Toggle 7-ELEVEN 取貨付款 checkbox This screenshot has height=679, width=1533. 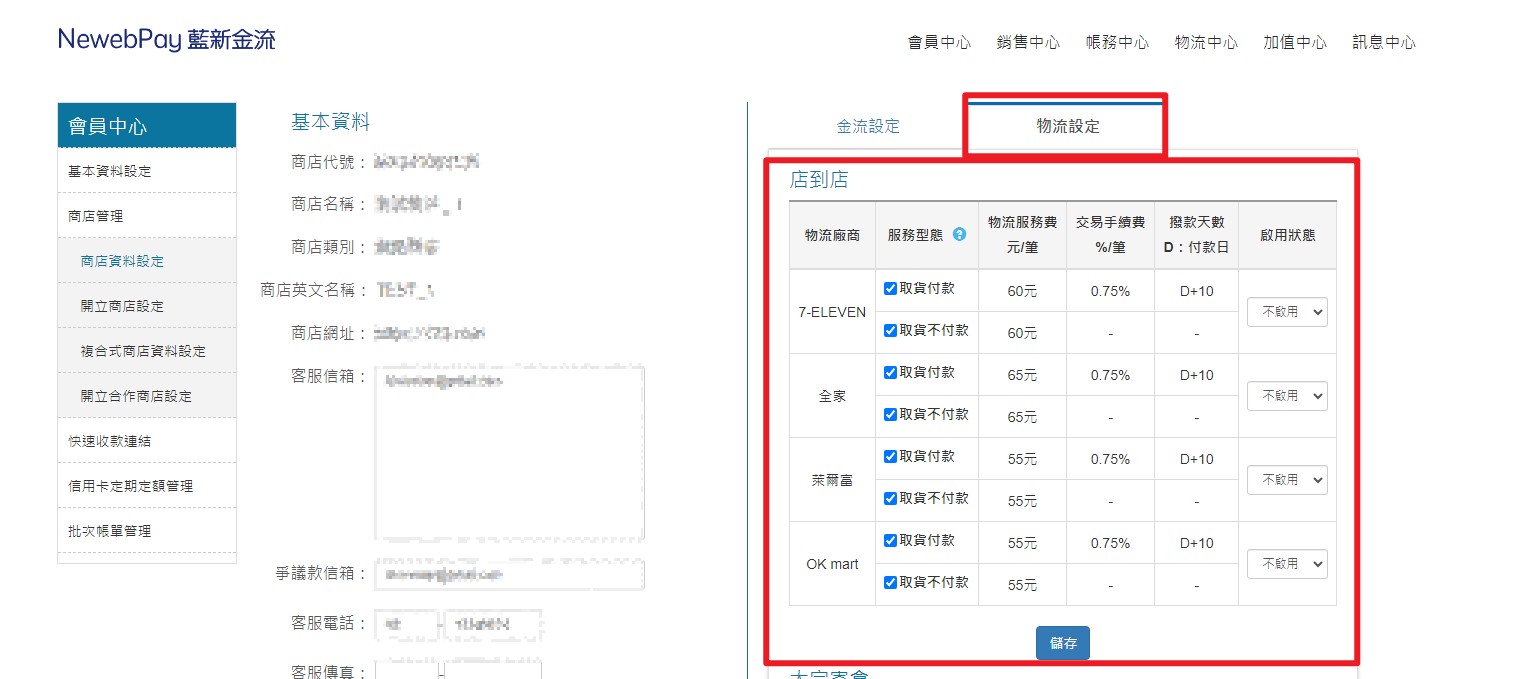[890, 289]
